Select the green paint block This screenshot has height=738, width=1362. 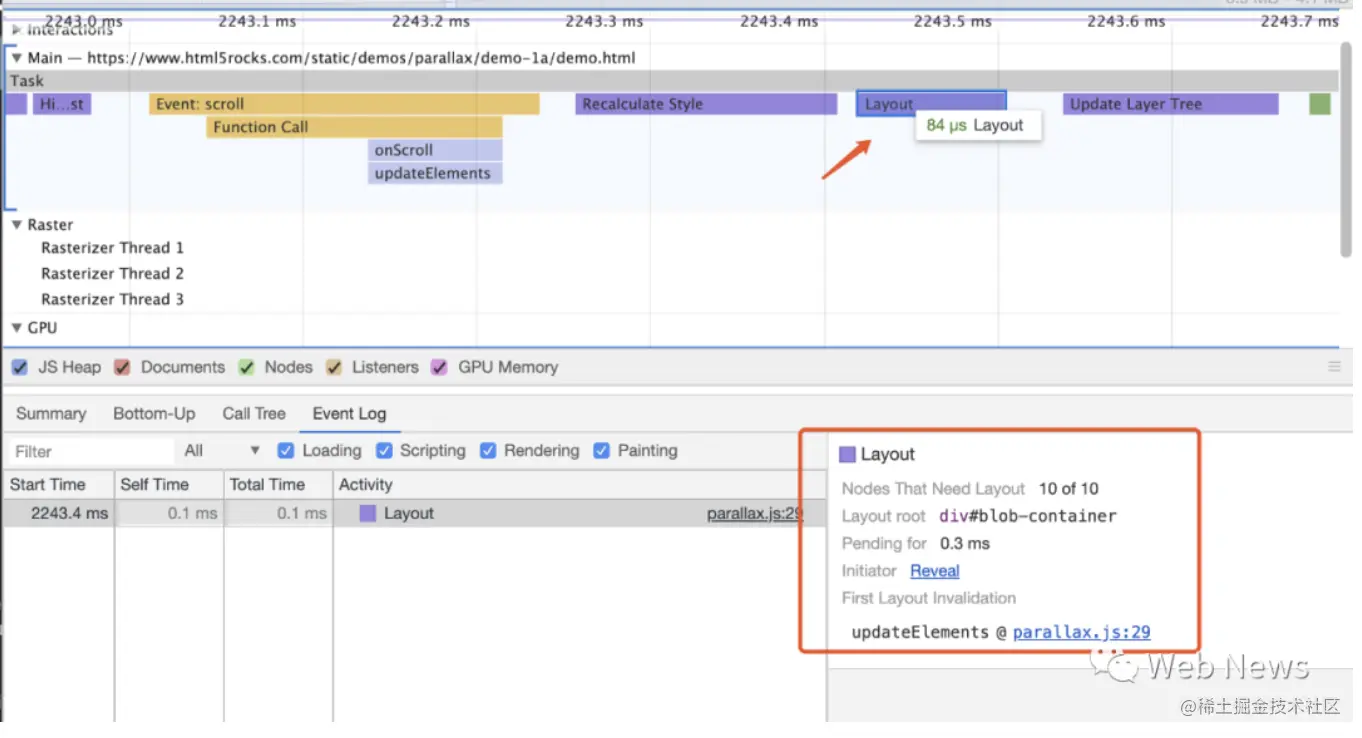1320,104
